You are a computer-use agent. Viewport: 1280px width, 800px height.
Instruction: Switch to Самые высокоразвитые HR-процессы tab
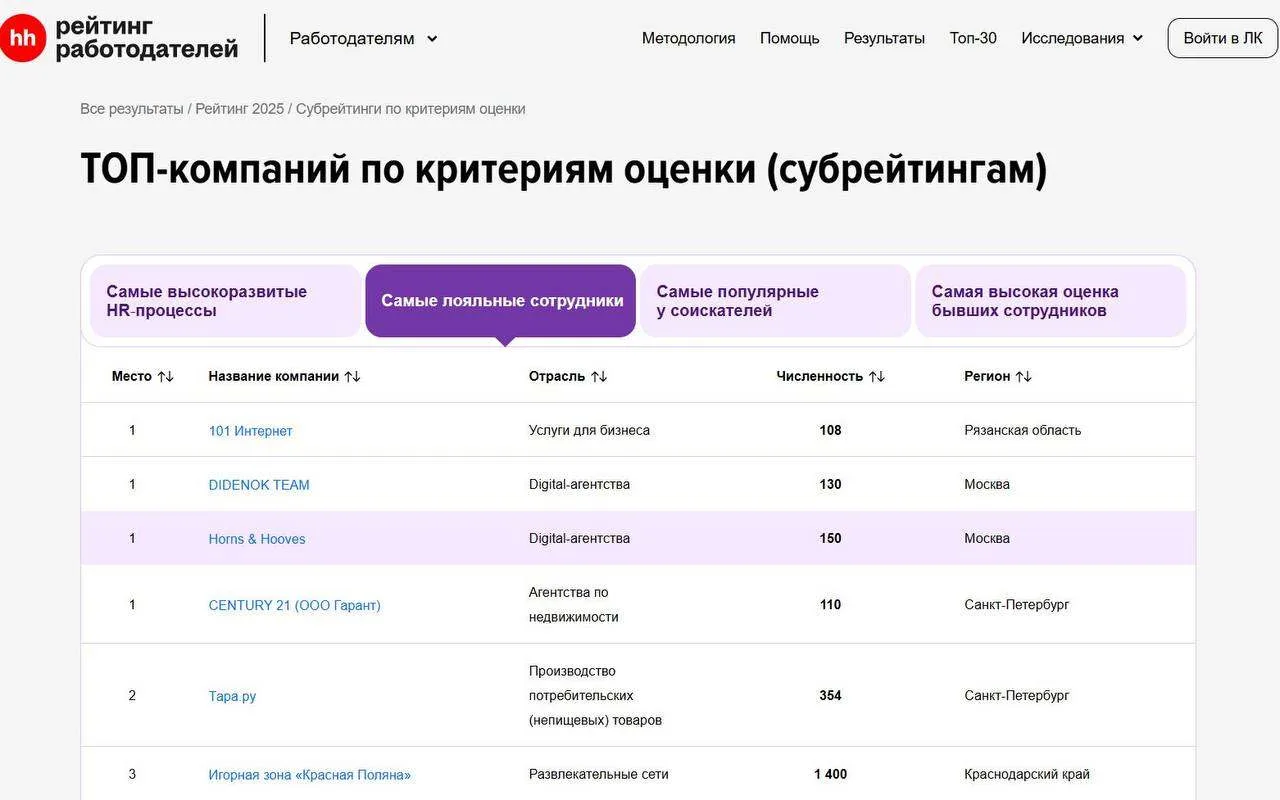point(225,301)
